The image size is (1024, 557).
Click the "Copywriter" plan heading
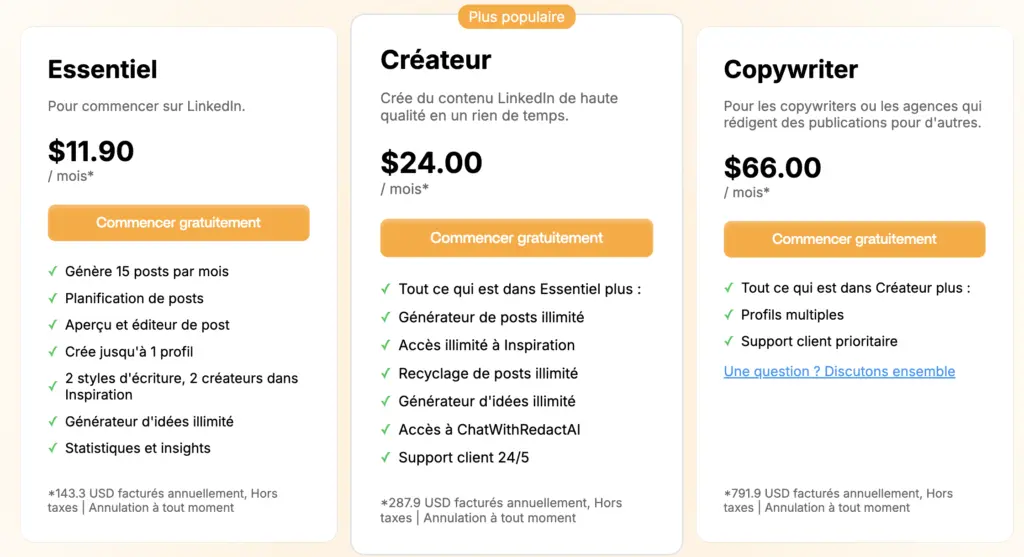[x=791, y=69]
